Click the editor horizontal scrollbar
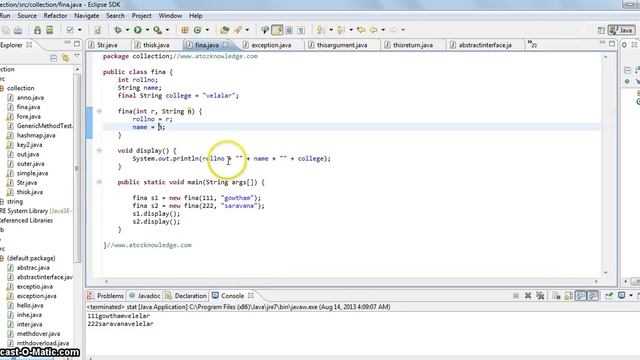 pos(351,281)
